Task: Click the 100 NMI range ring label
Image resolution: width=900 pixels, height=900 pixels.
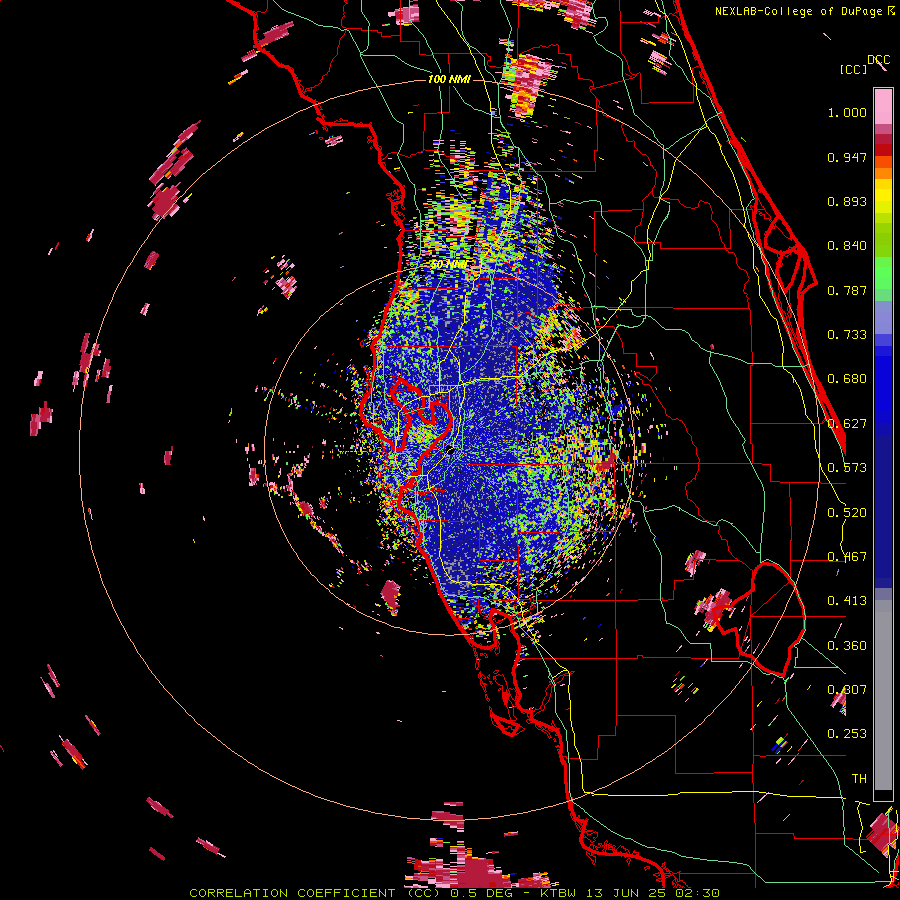Action: pyautogui.click(x=449, y=79)
